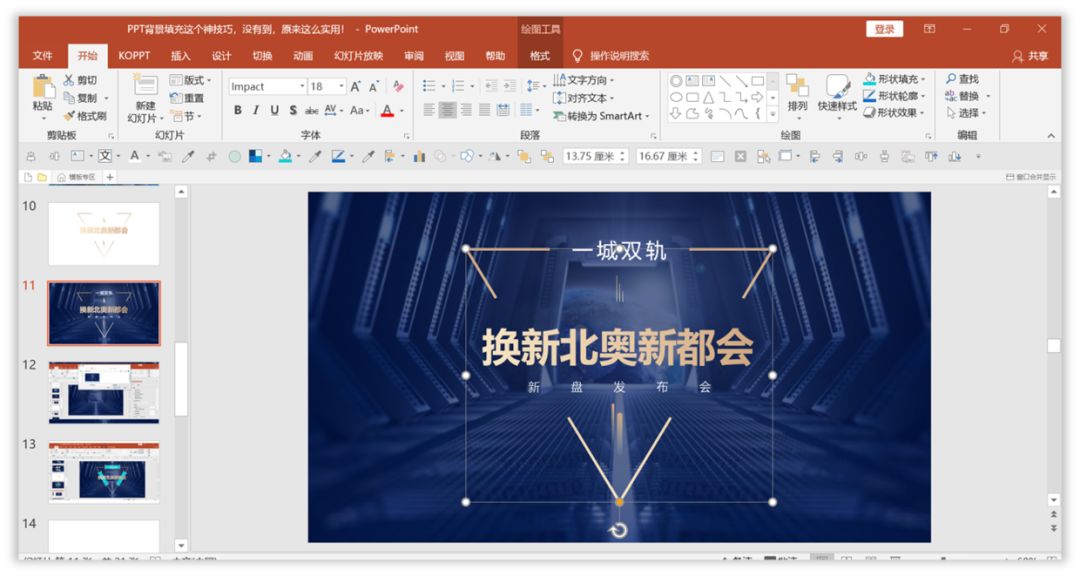The height and width of the screenshot is (576, 1080).
Task: Click the Shape Fill (形状填充) color bucket
Action: click(870, 79)
